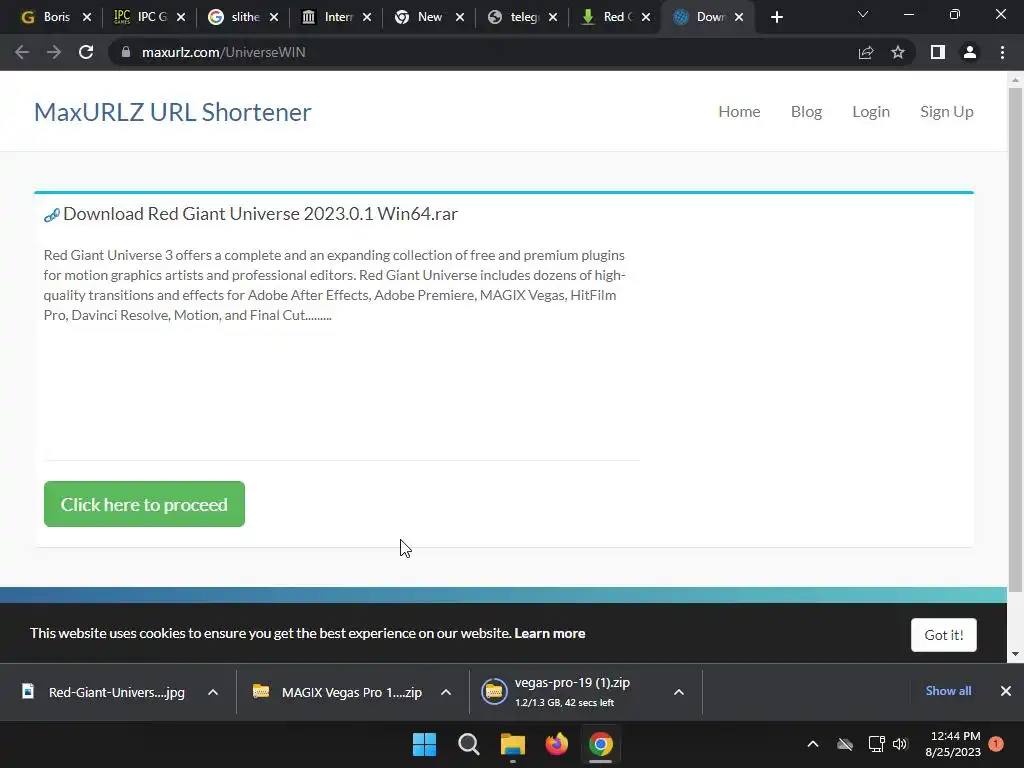Close the New tab
Viewport: 1024px width, 768px height.
460,17
